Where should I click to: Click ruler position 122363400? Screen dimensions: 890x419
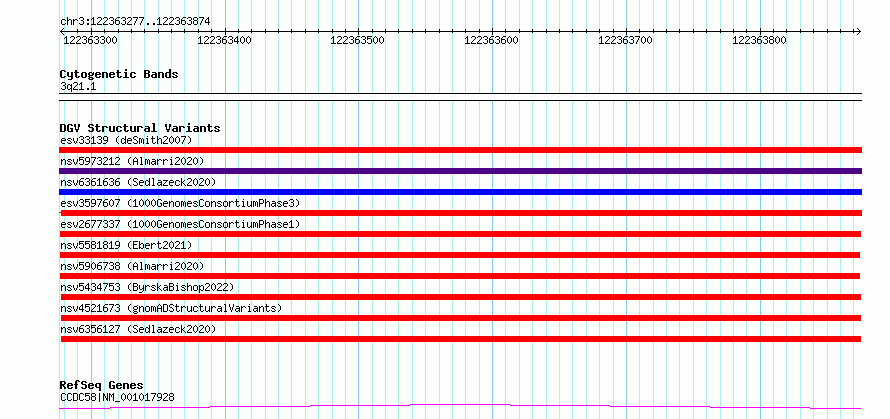click(224, 40)
